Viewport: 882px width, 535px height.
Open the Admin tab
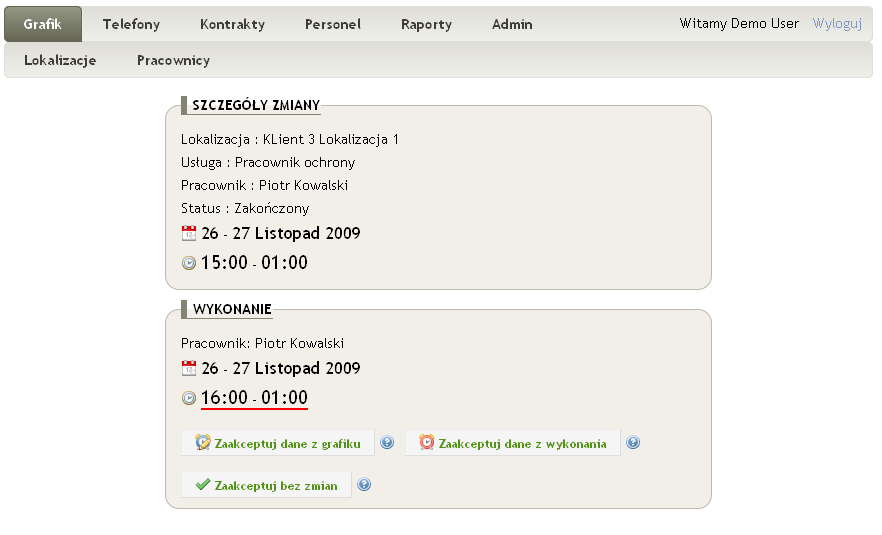(x=512, y=24)
